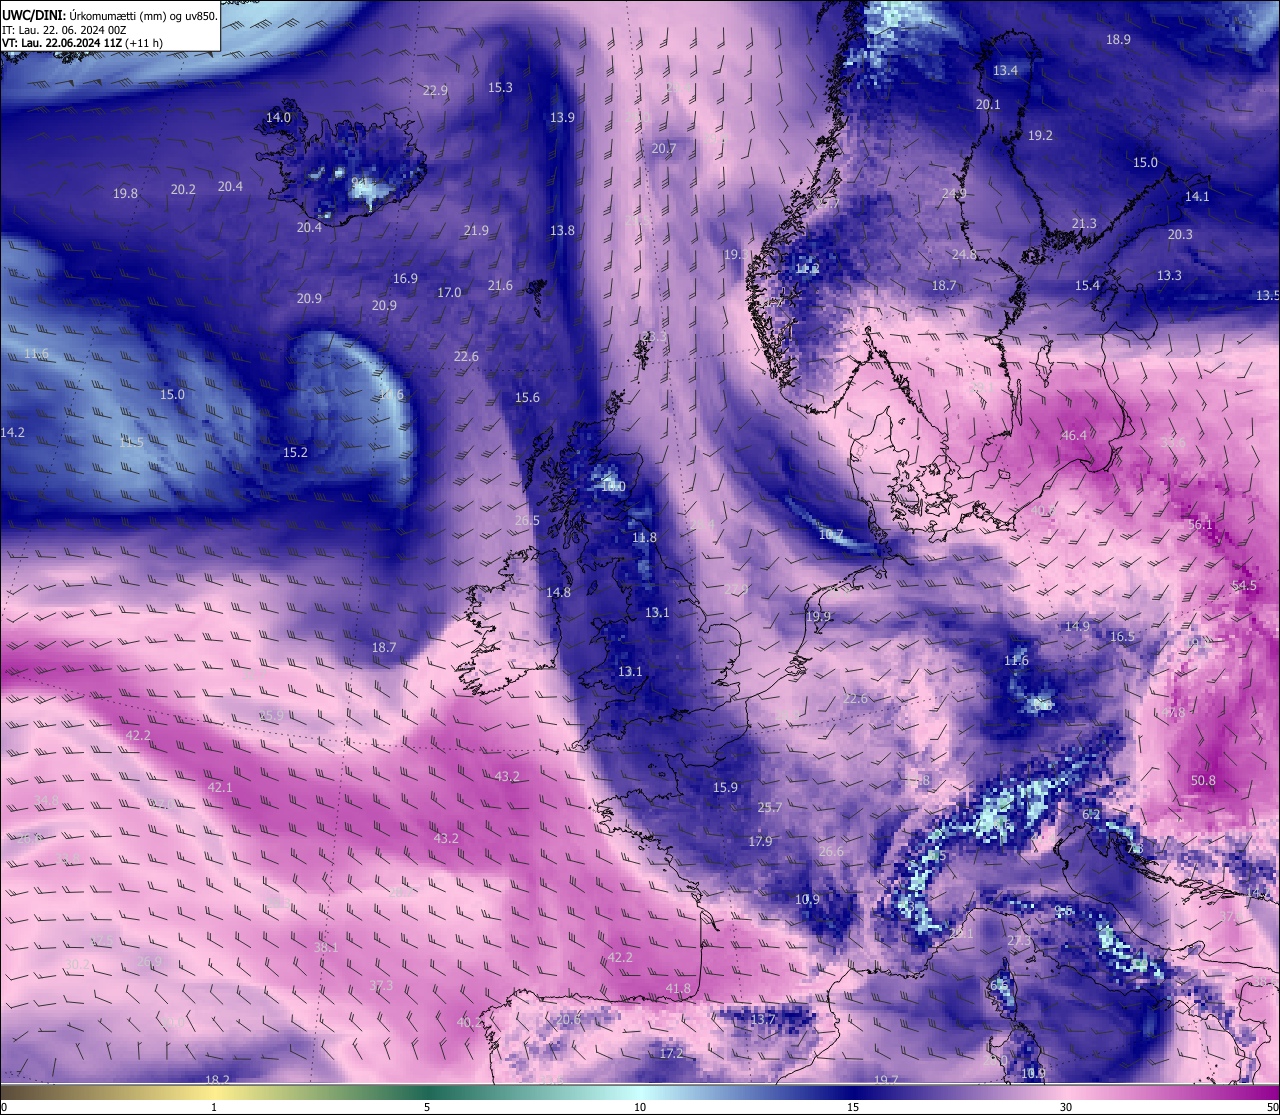Click the 22.9 value northeast of Iceland
Screen dimensions: 1280x1115
435,91
